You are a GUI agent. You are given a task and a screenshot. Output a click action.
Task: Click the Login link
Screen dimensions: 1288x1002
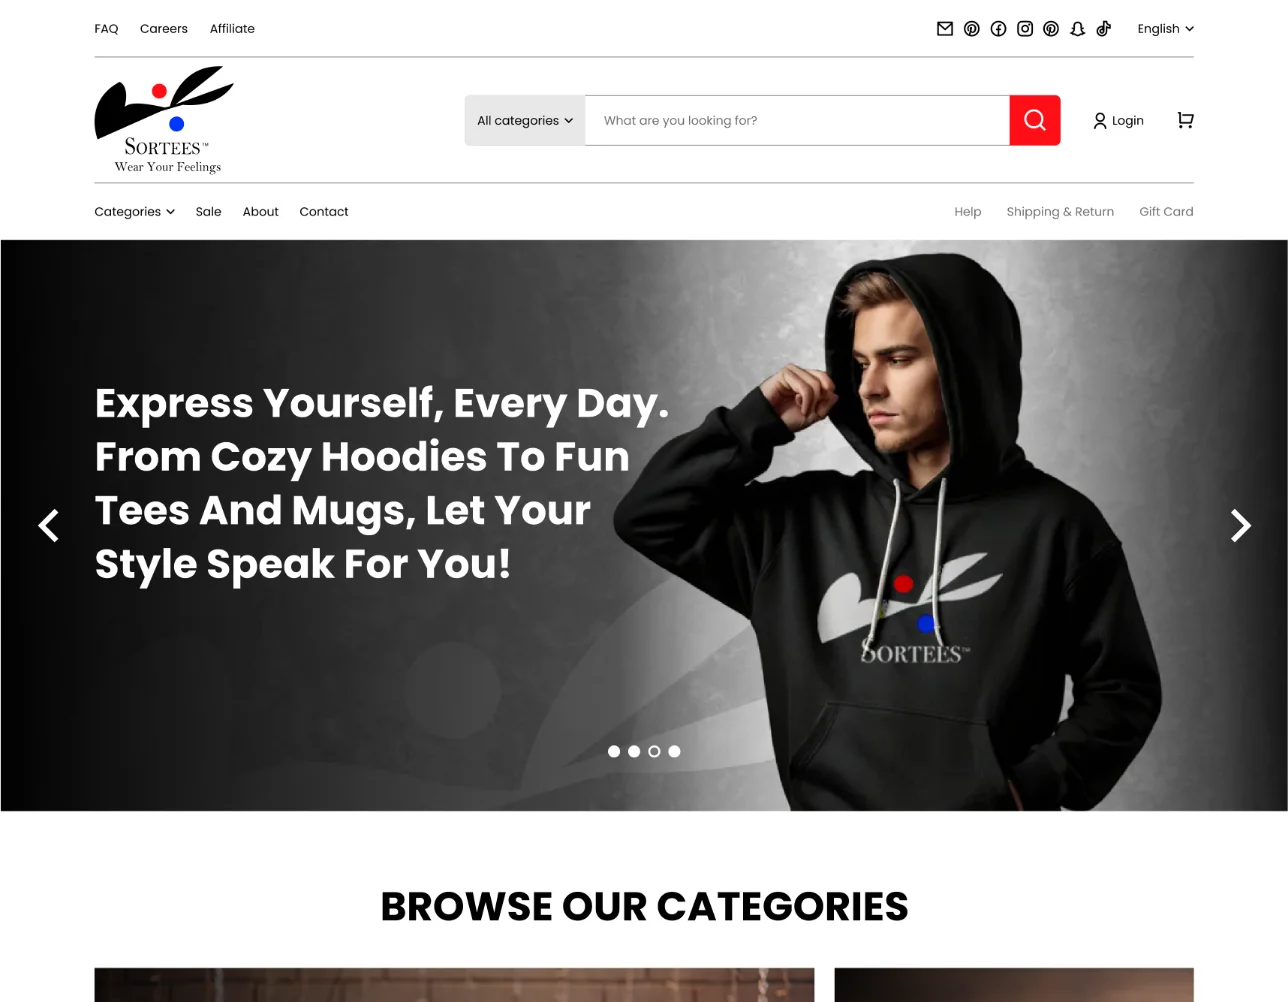1118,120
